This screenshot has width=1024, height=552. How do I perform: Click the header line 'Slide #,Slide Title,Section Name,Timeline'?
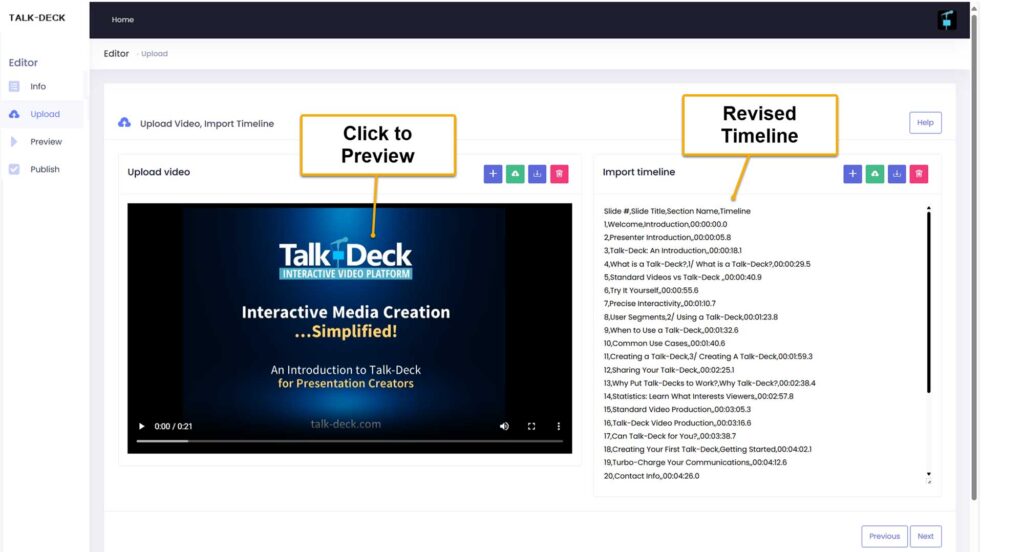(x=677, y=211)
